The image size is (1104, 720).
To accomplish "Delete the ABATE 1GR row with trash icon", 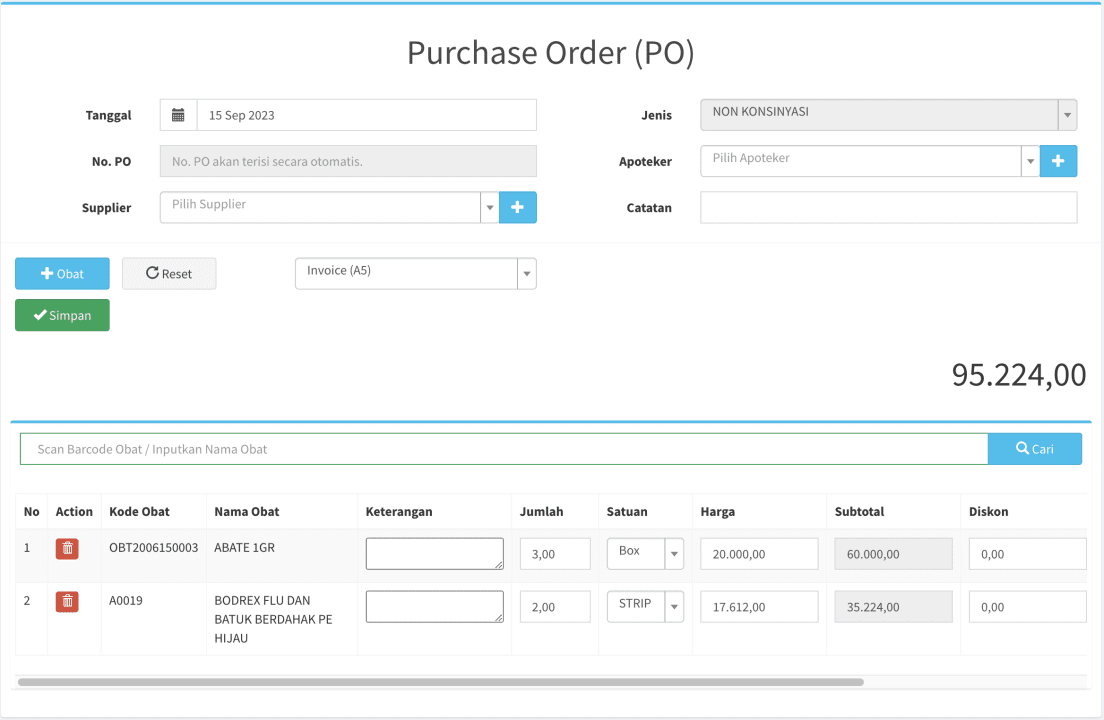I will (x=67, y=548).
